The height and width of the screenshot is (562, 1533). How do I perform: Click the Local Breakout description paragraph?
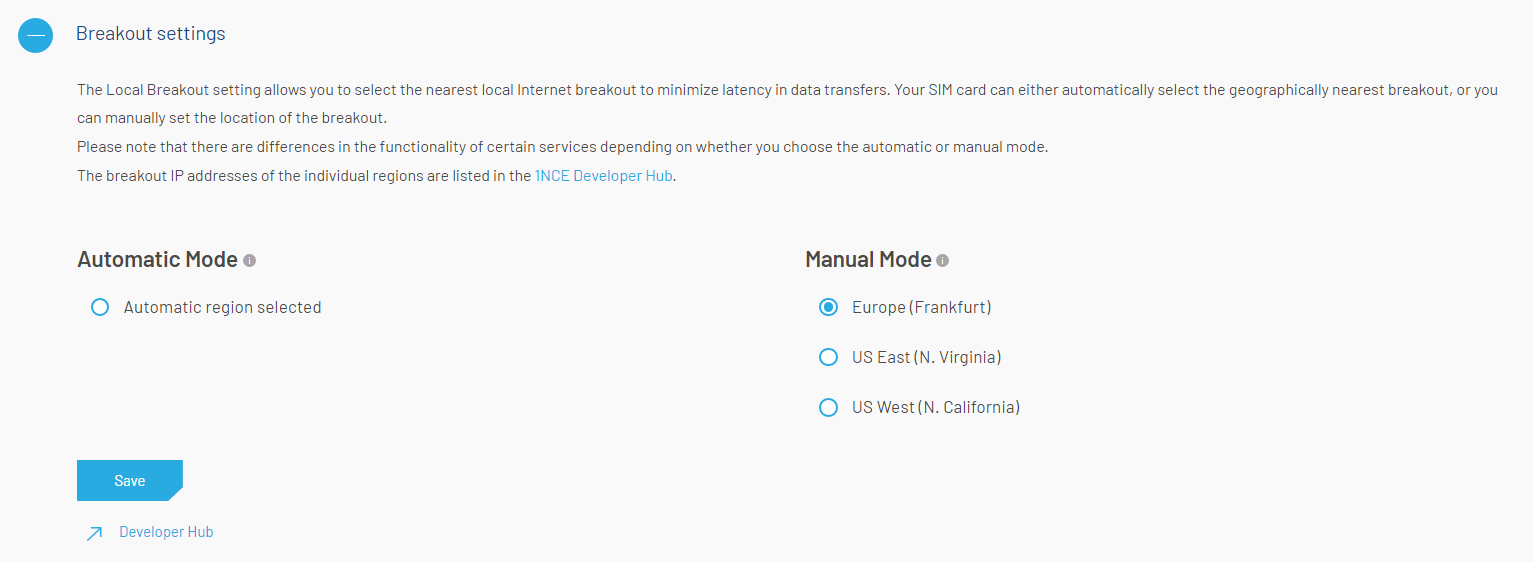[x=786, y=90]
